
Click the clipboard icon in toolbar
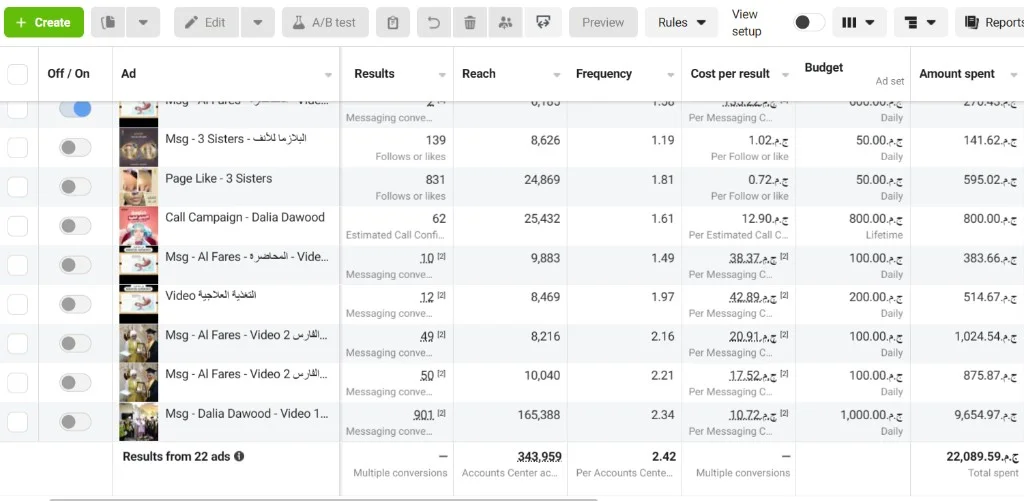point(392,22)
